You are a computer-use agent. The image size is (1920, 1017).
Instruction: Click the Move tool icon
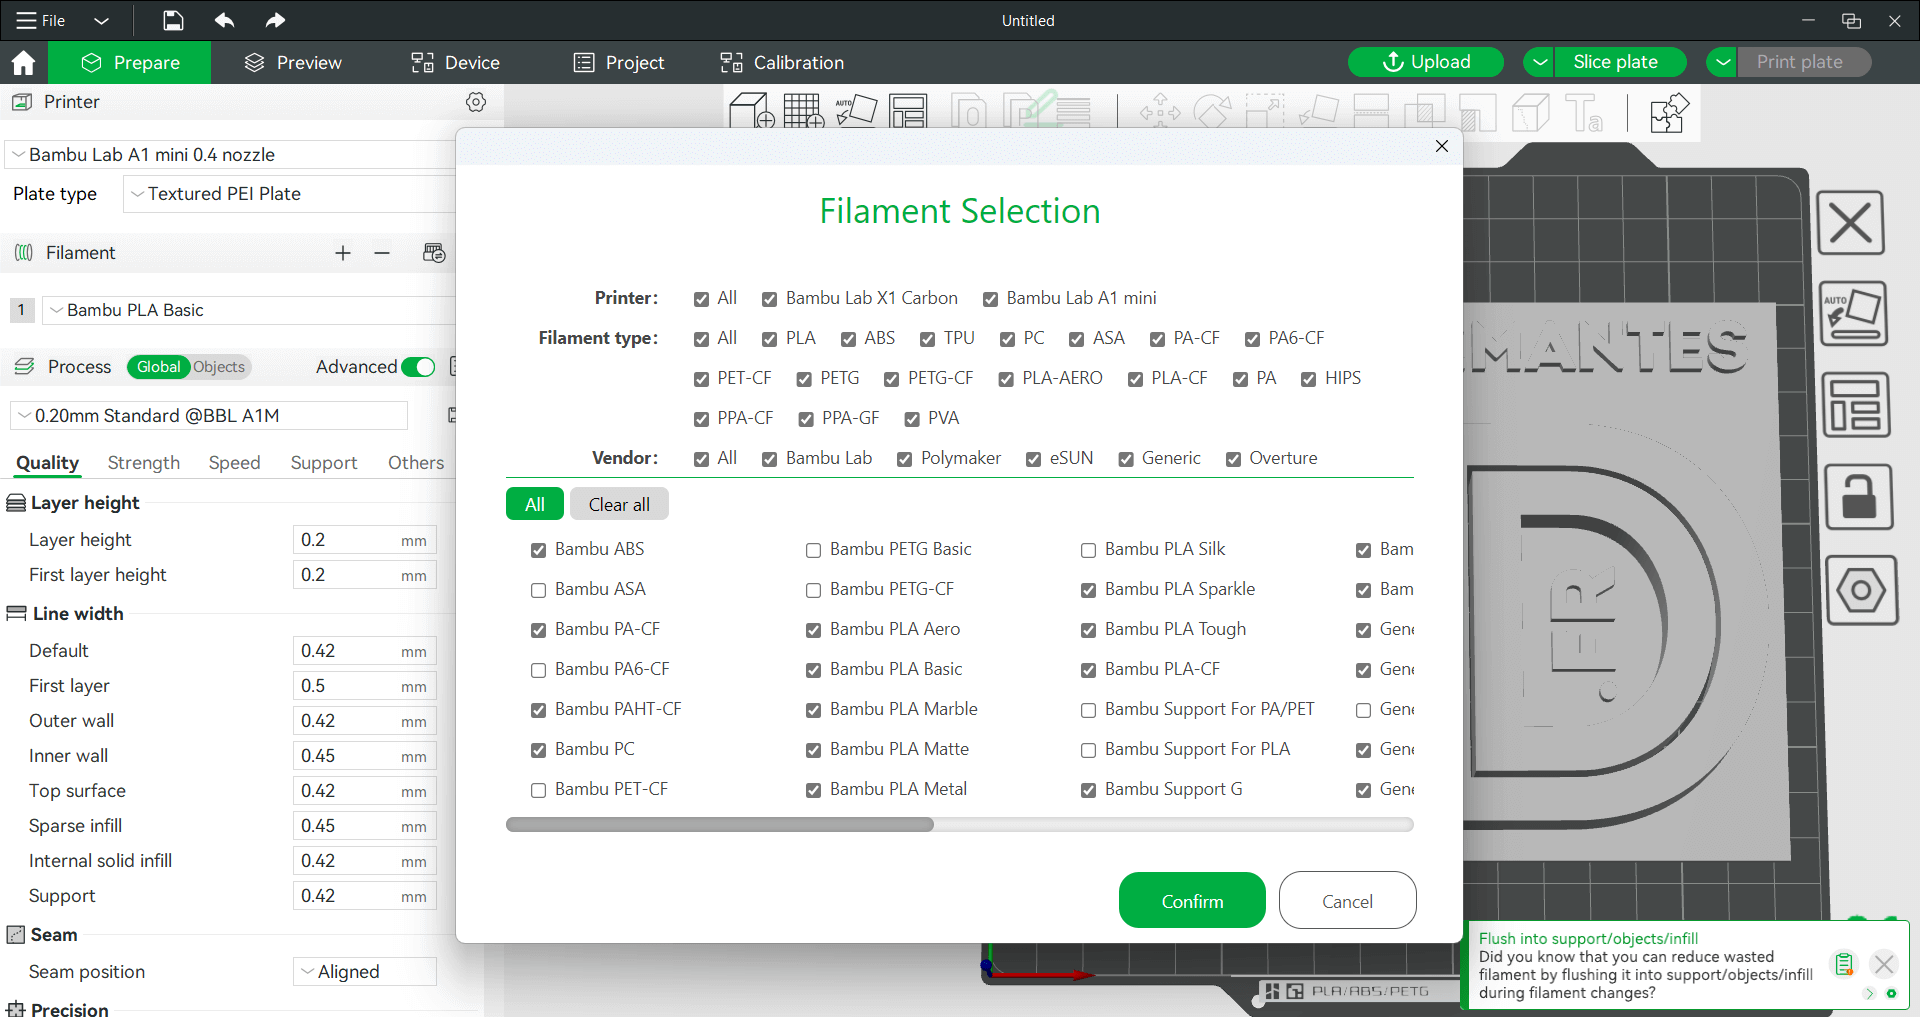(1160, 111)
